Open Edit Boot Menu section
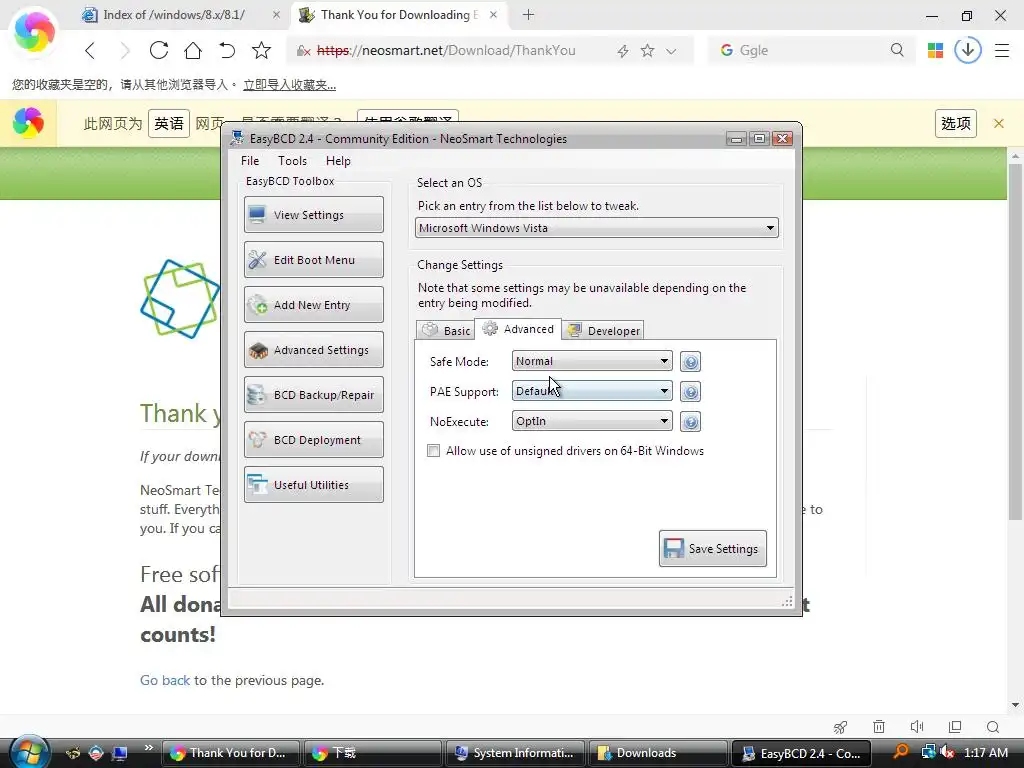This screenshot has height=768, width=1024. (x=313, y=260)
